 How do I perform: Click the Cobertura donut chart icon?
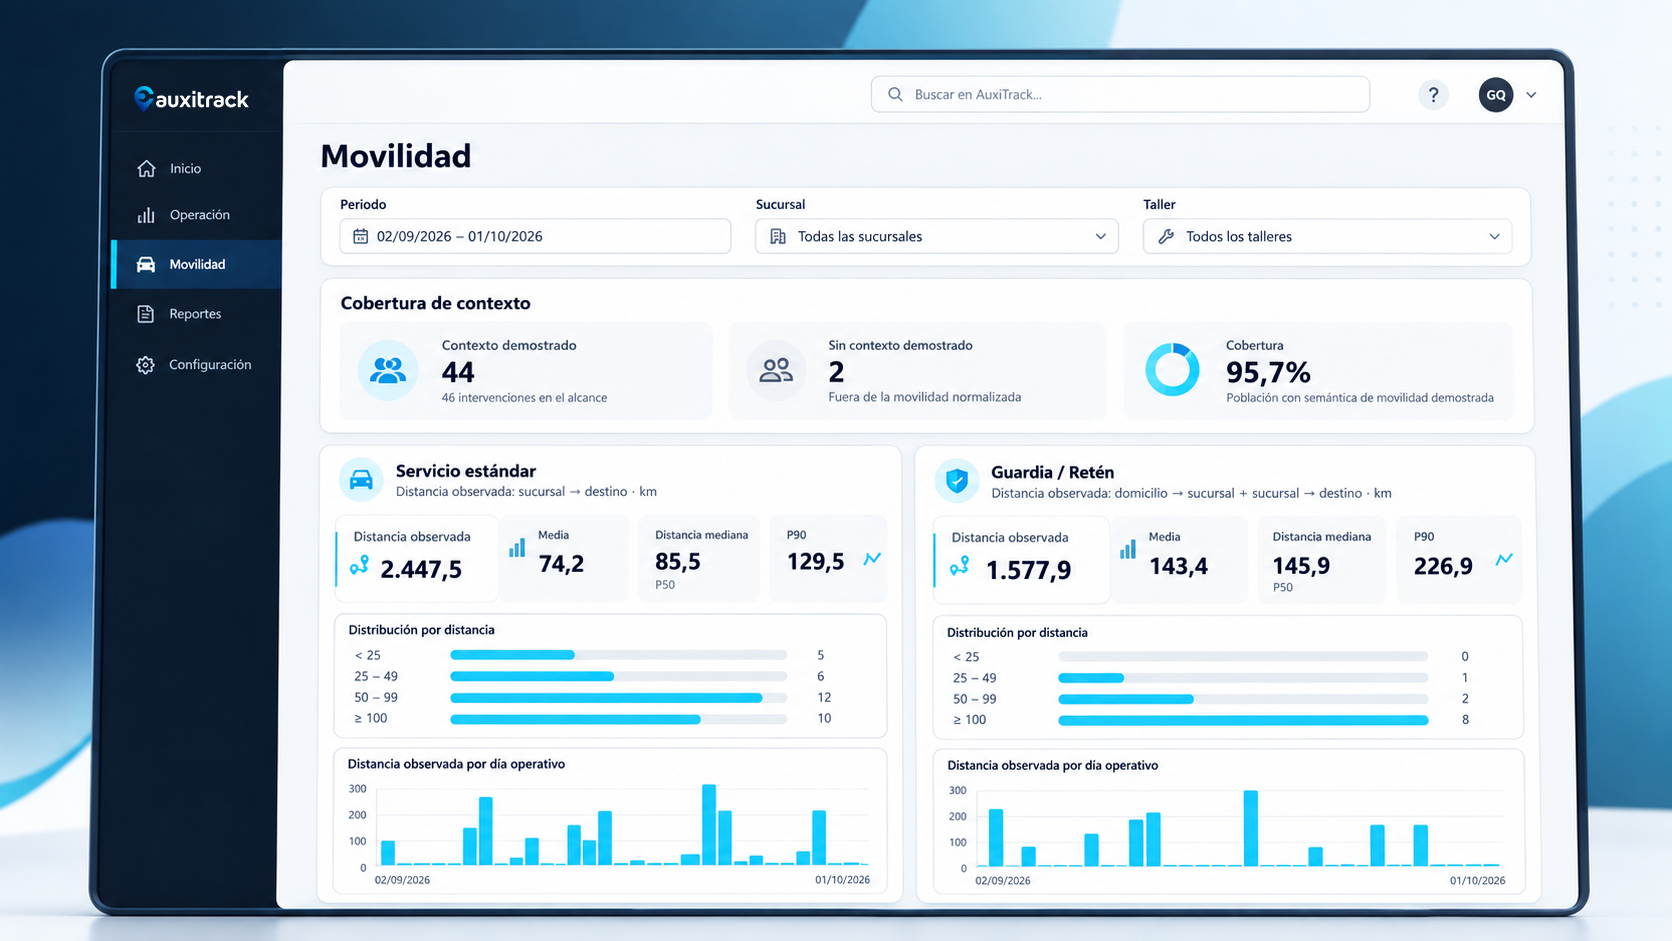click(x=1172, y=370)
